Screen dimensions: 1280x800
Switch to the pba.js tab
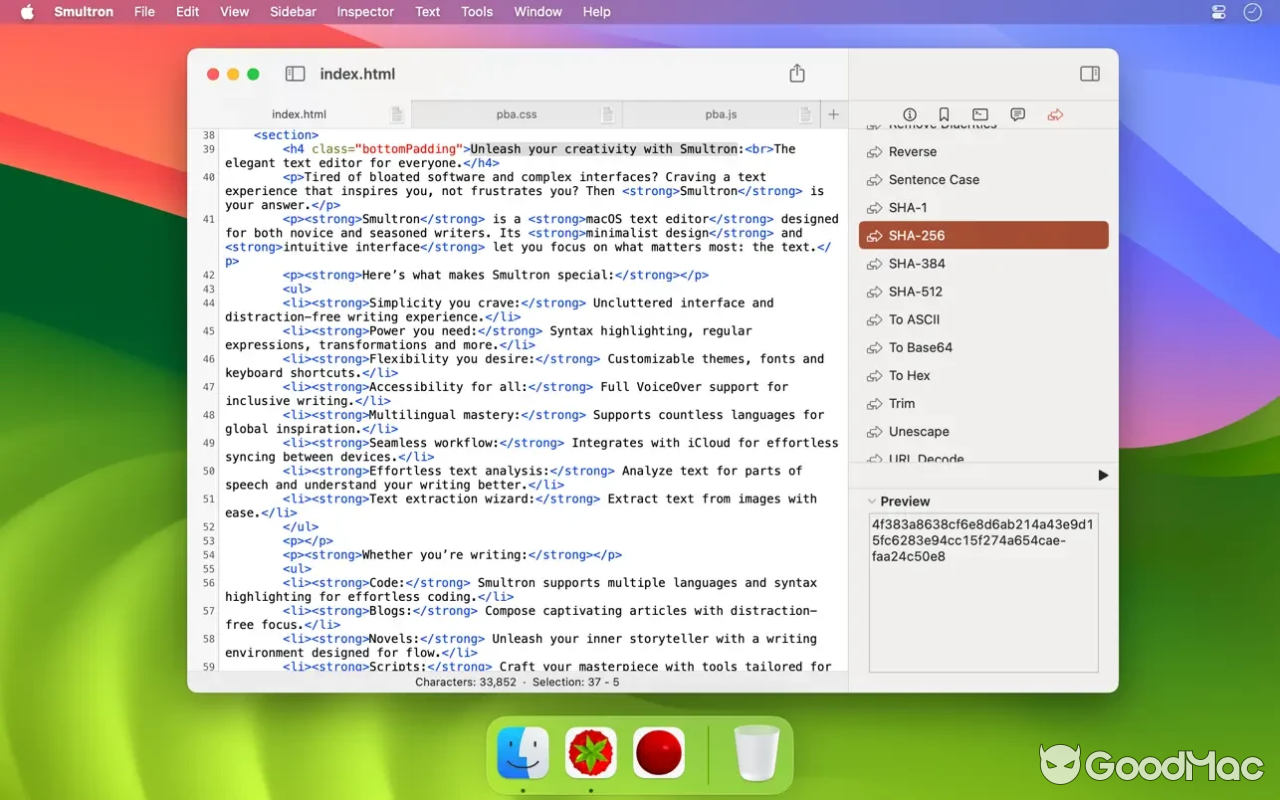(721, 114)
